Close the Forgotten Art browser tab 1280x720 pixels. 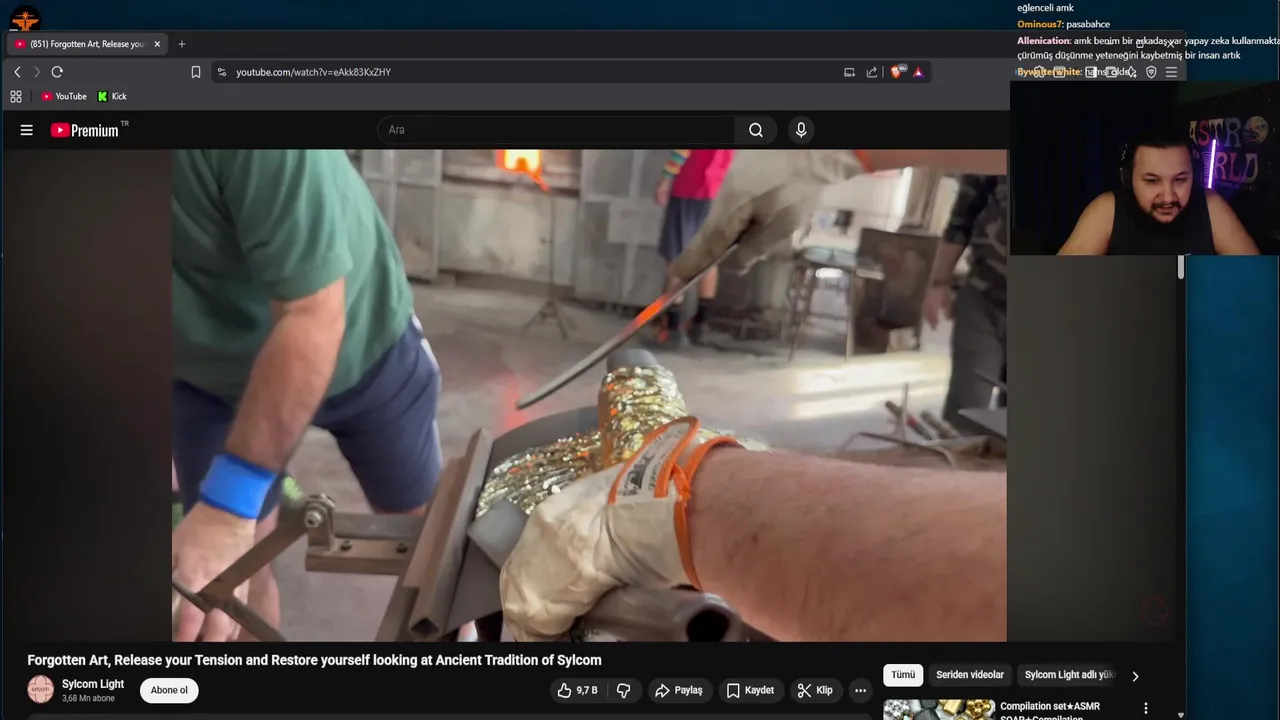click(x=157, y=44)
